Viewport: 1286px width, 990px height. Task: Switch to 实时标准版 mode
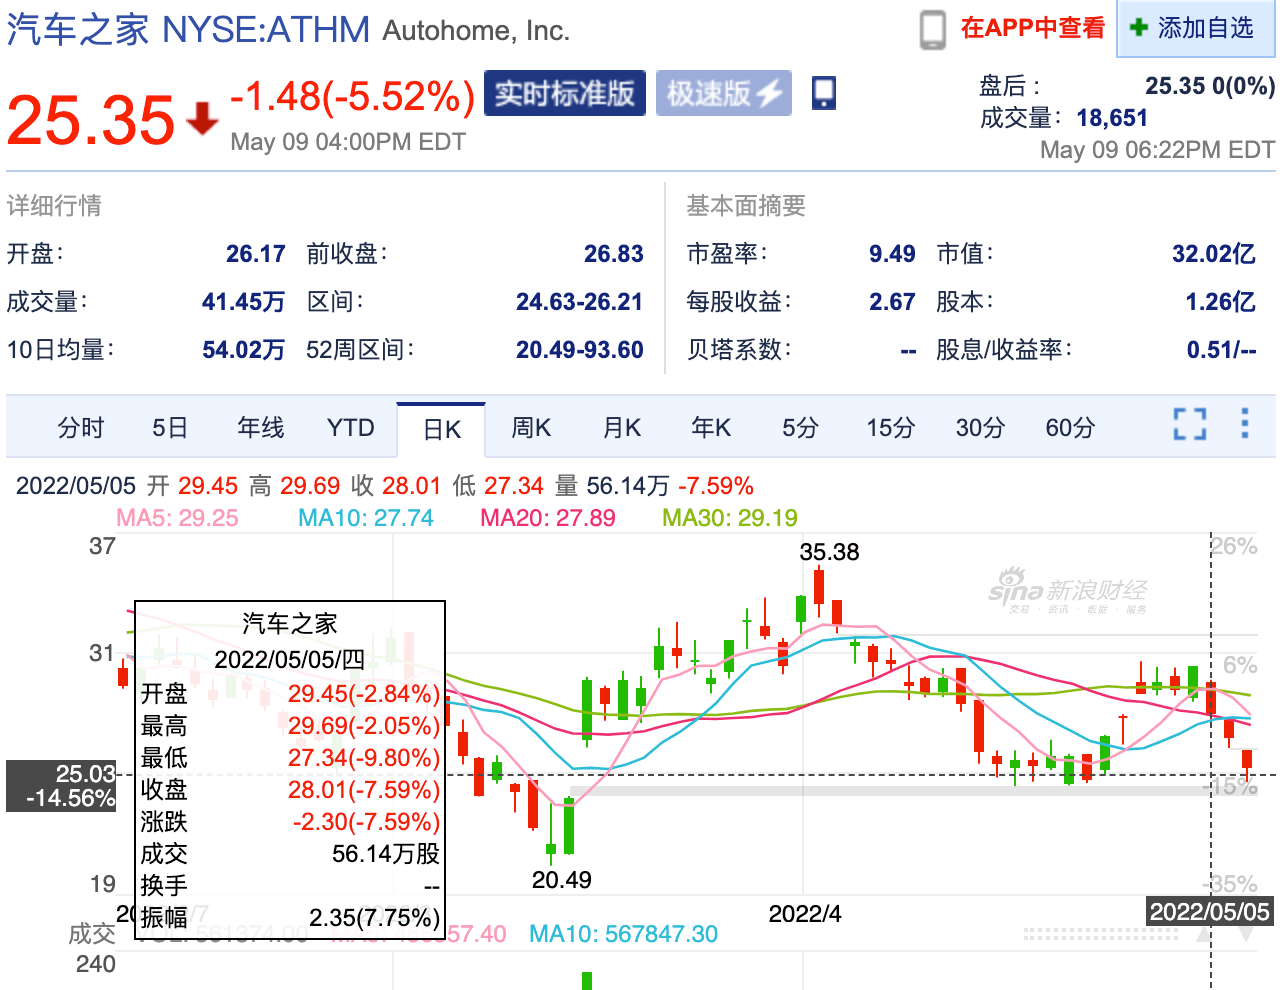[565, 93]
